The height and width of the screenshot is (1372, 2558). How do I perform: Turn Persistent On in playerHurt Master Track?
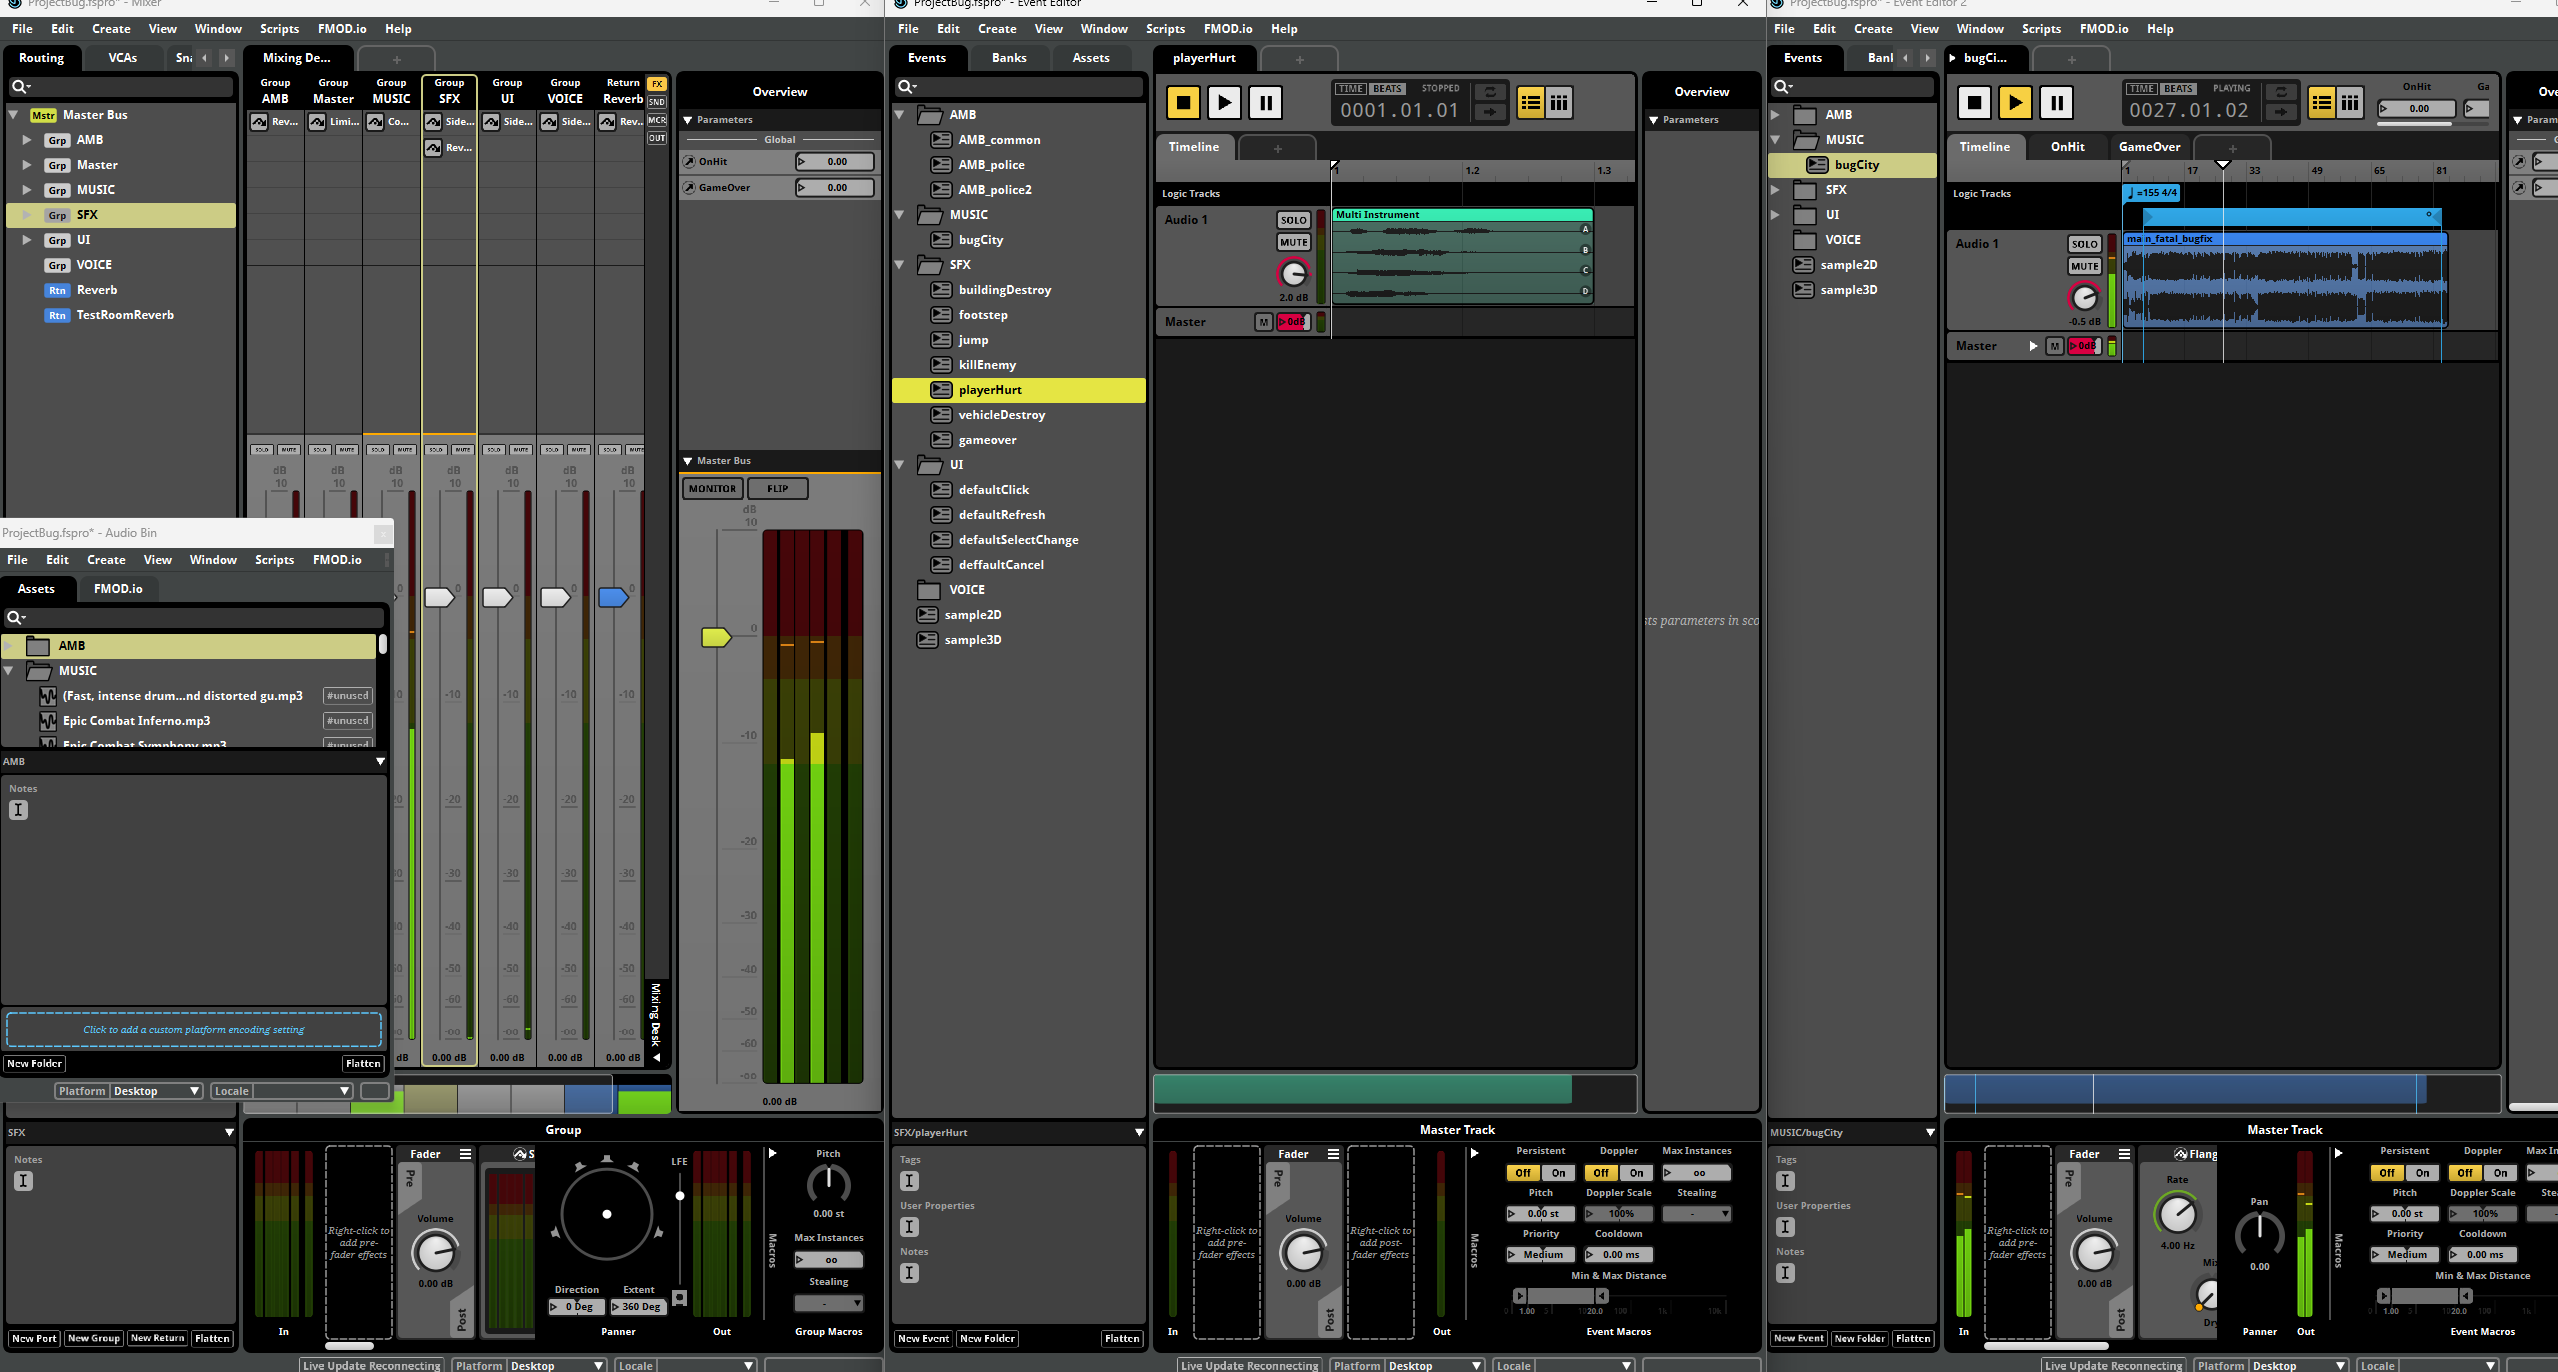pos(1558,1173)
